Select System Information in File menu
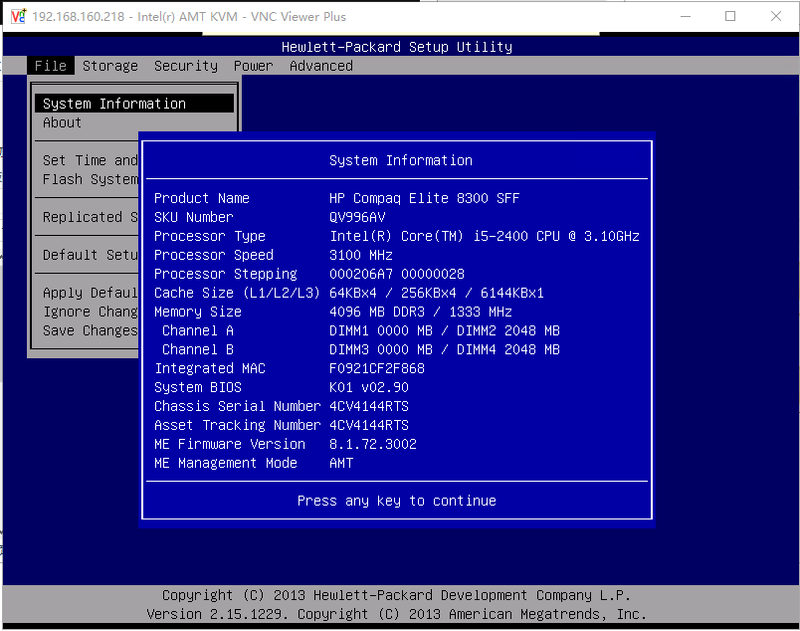800x631 pixels. (x=114, y=104)
